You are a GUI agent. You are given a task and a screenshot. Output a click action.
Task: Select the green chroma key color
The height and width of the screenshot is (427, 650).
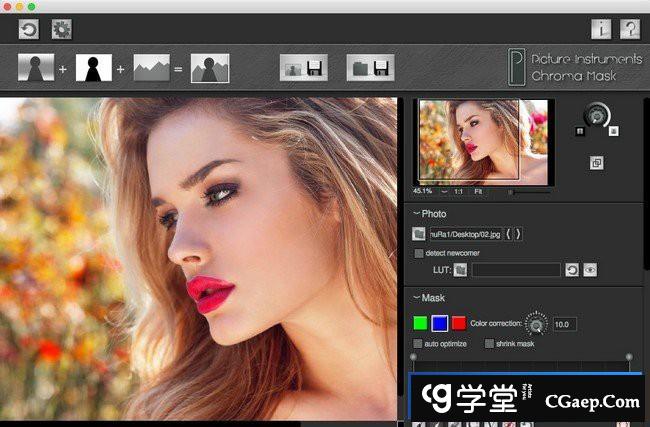[421, 323]
